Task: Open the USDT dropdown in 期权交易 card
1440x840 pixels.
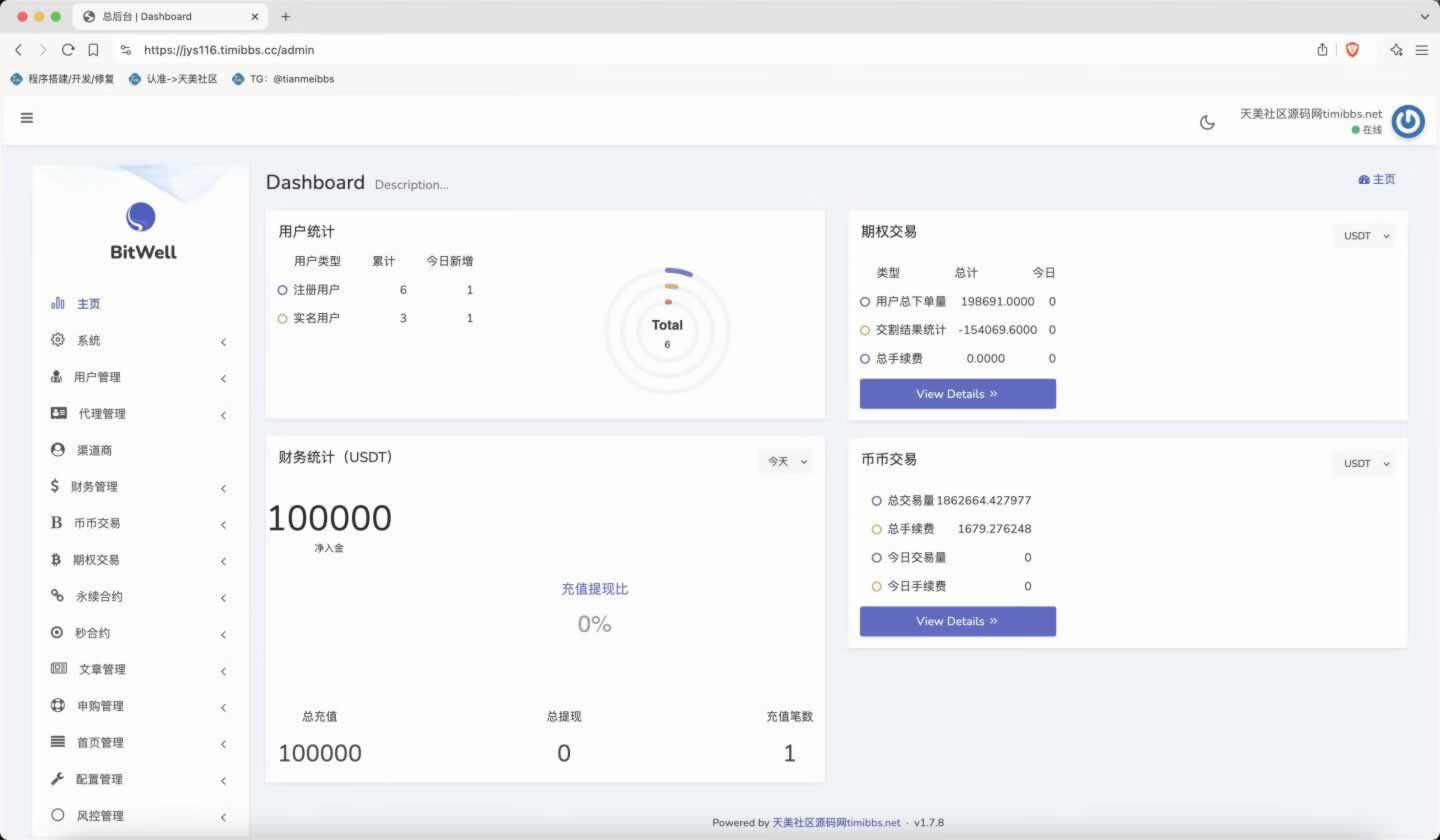Action: [1365, 236]
